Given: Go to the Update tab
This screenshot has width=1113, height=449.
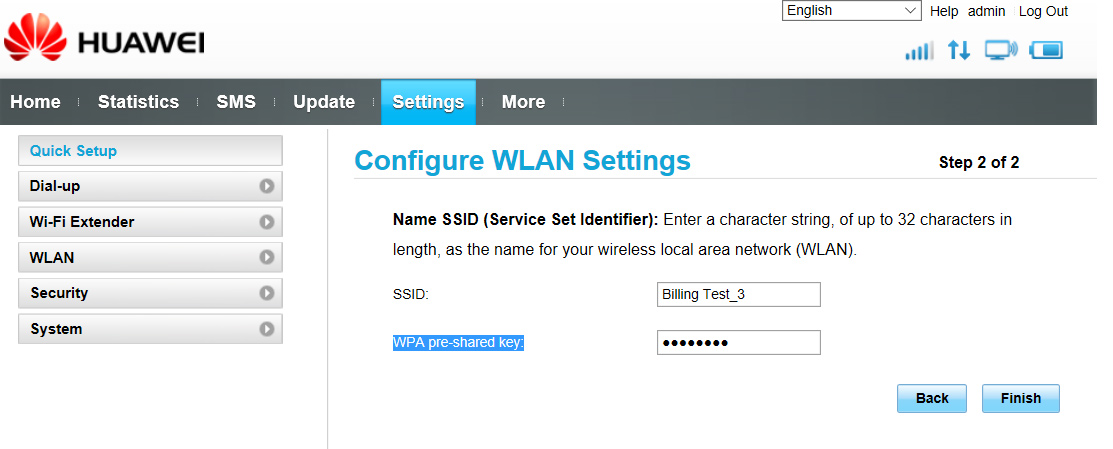Looking at the screenshot, I should (x=324, y=102).
